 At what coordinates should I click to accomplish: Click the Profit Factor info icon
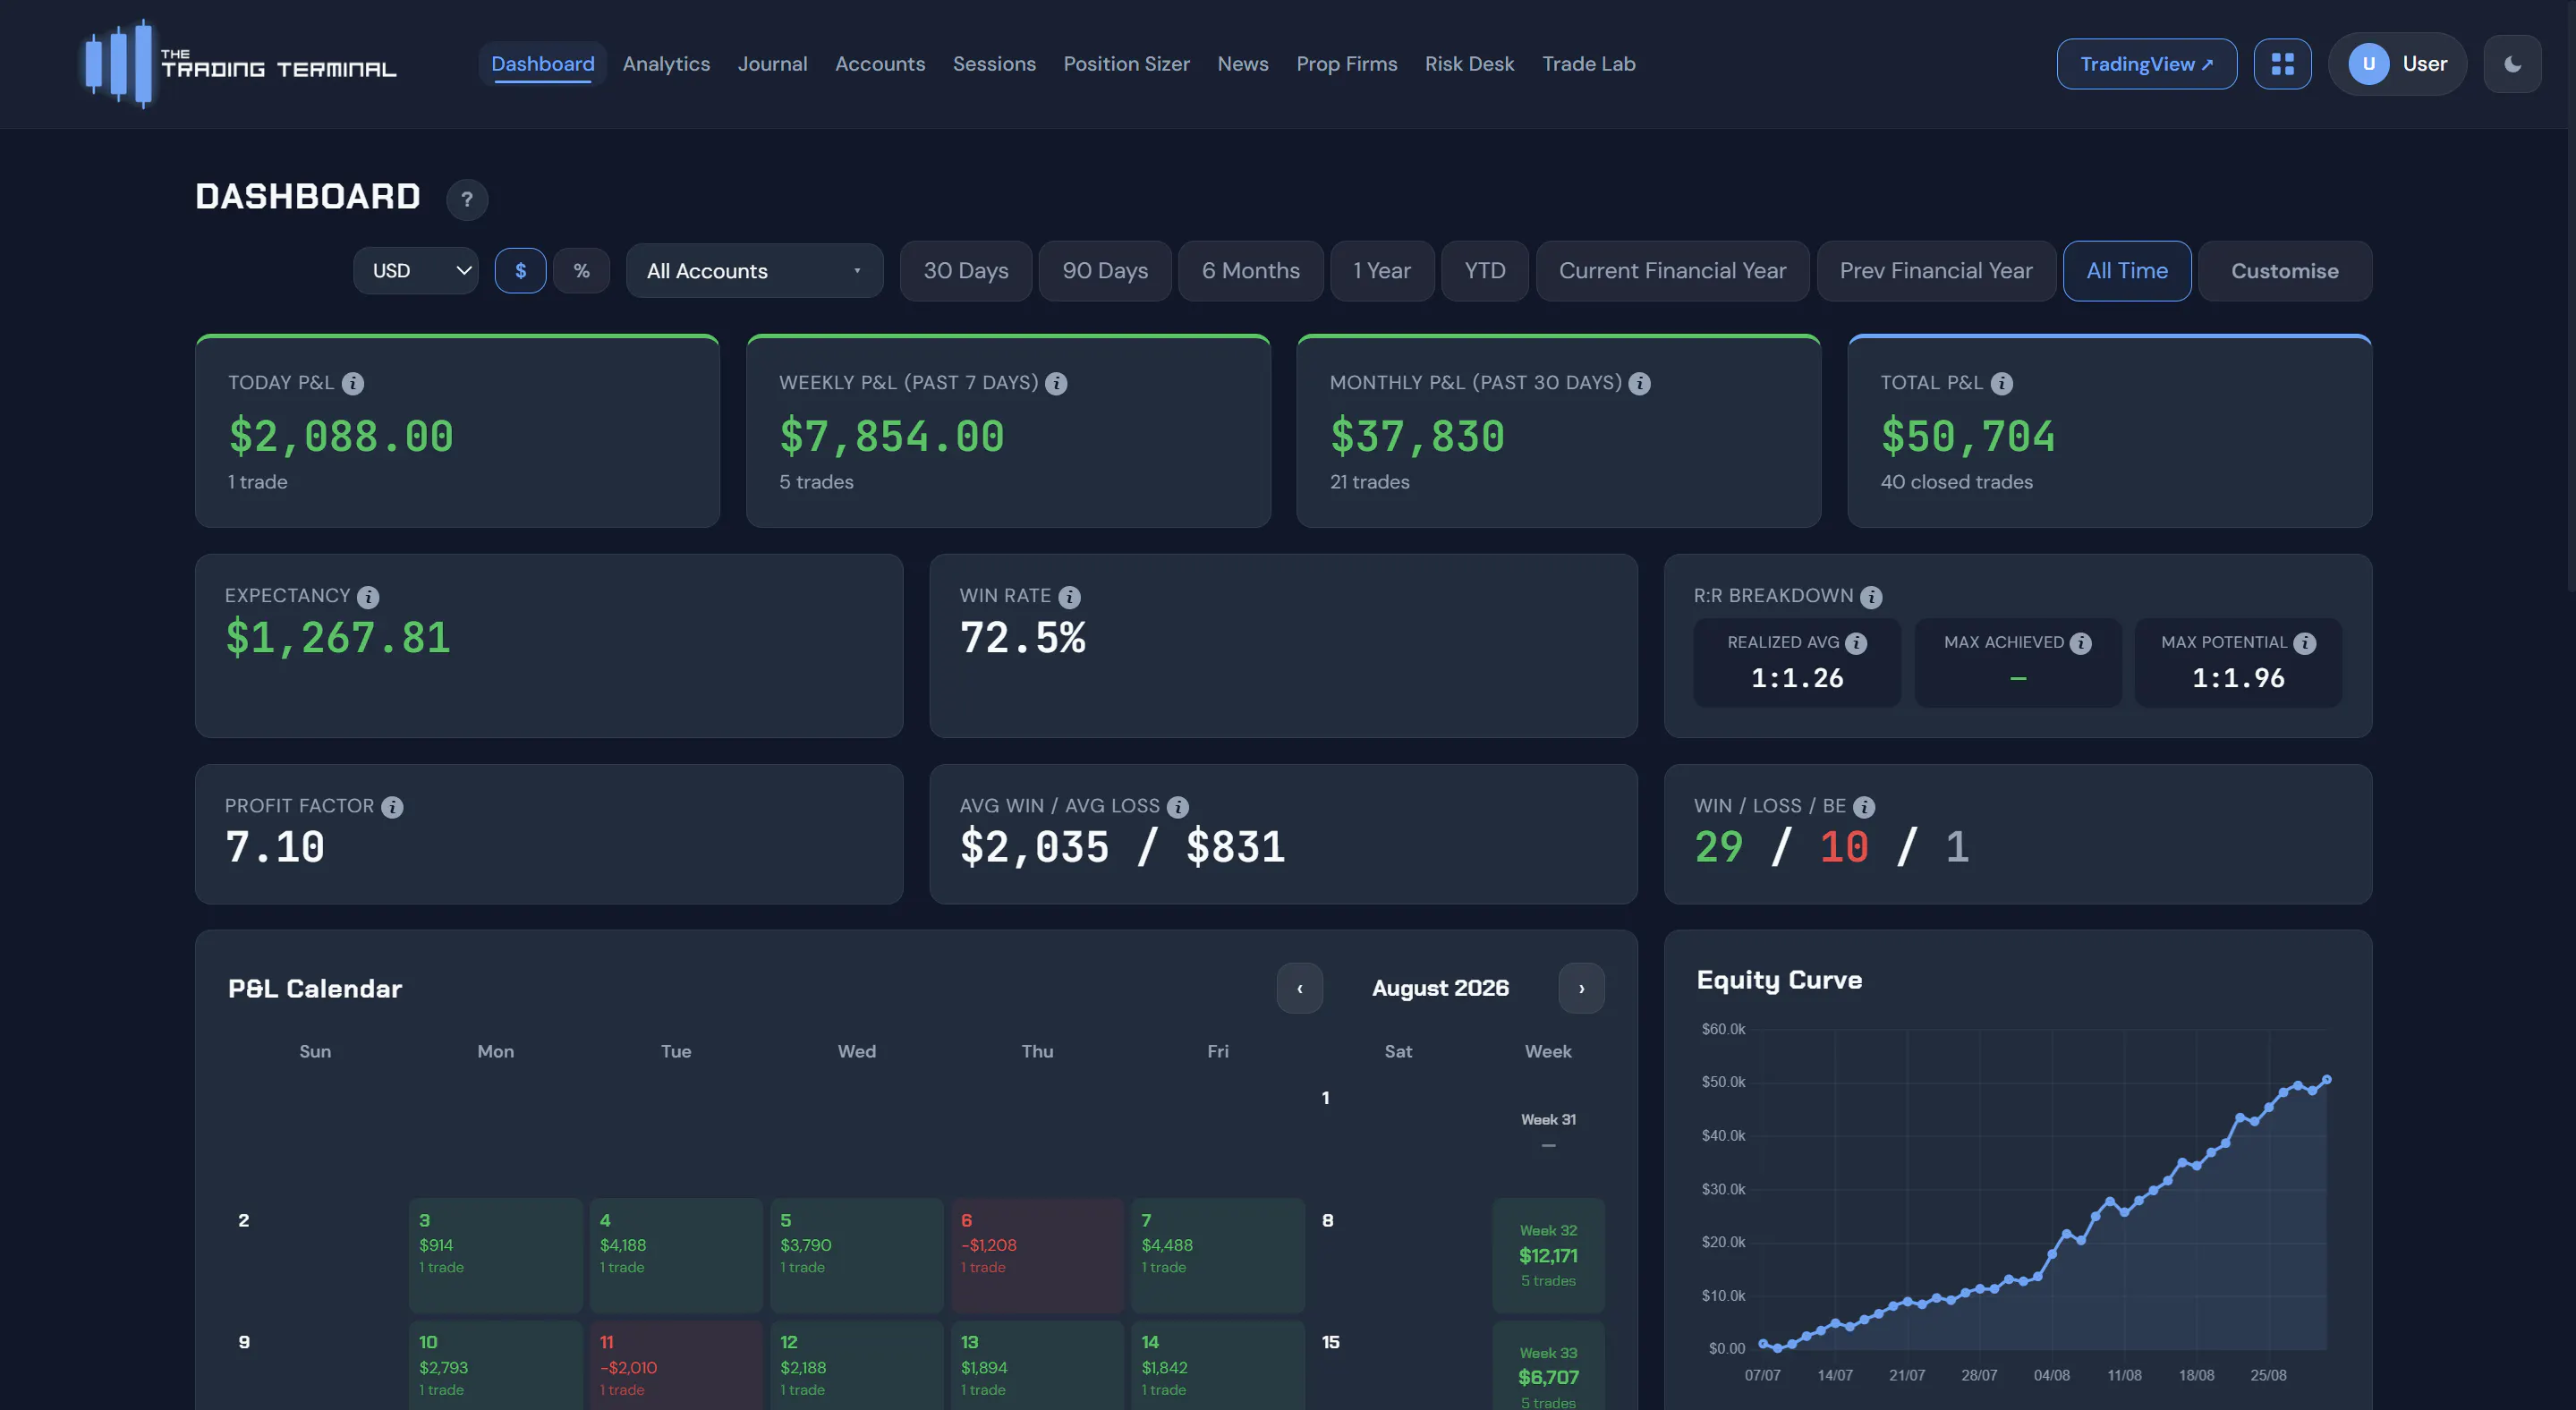392,807
